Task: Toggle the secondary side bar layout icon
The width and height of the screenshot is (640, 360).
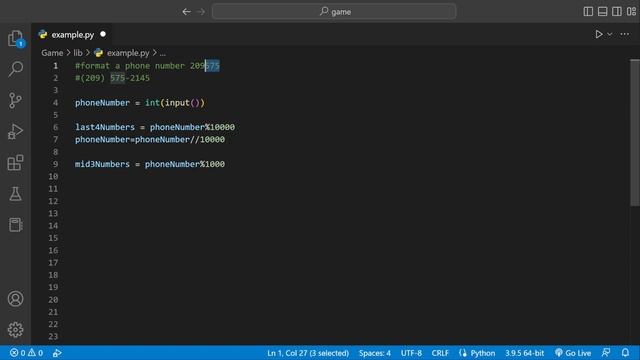Action: click(x=617, y=11)
